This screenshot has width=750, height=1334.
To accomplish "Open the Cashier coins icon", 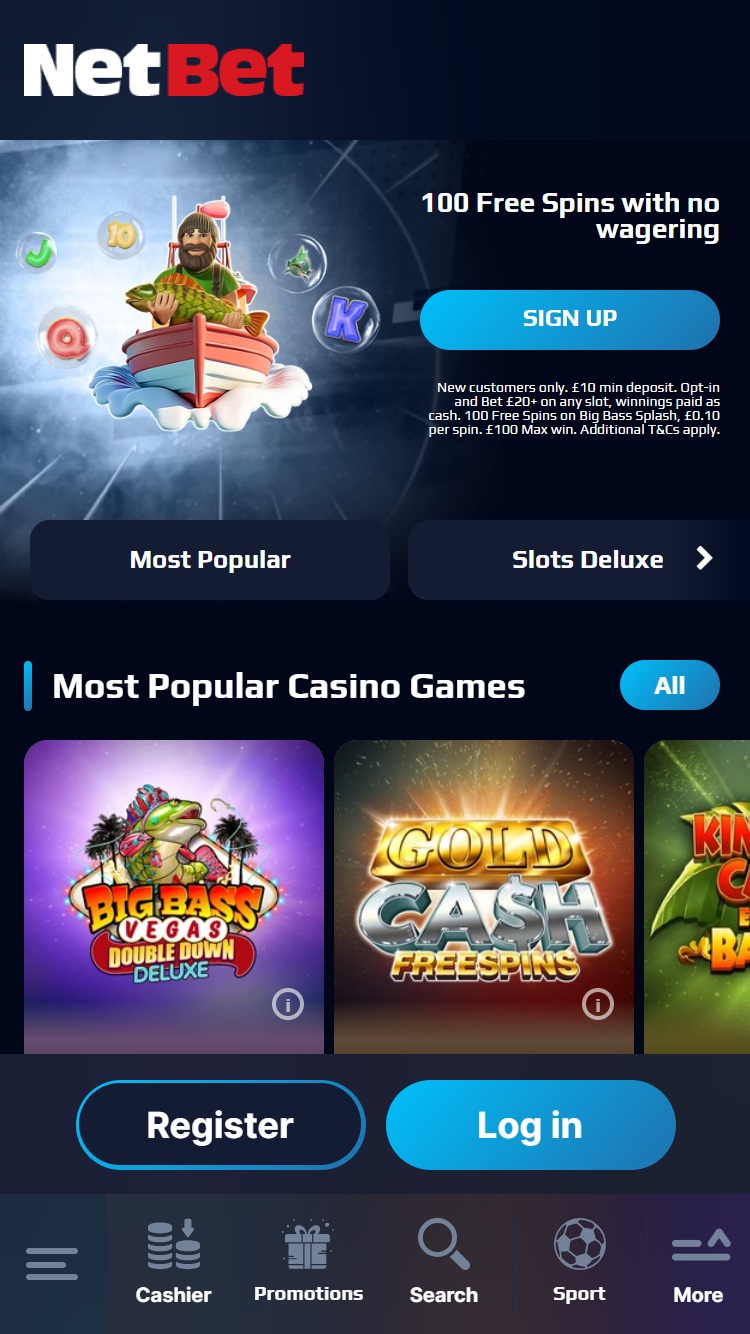I will click(174, 1245).
